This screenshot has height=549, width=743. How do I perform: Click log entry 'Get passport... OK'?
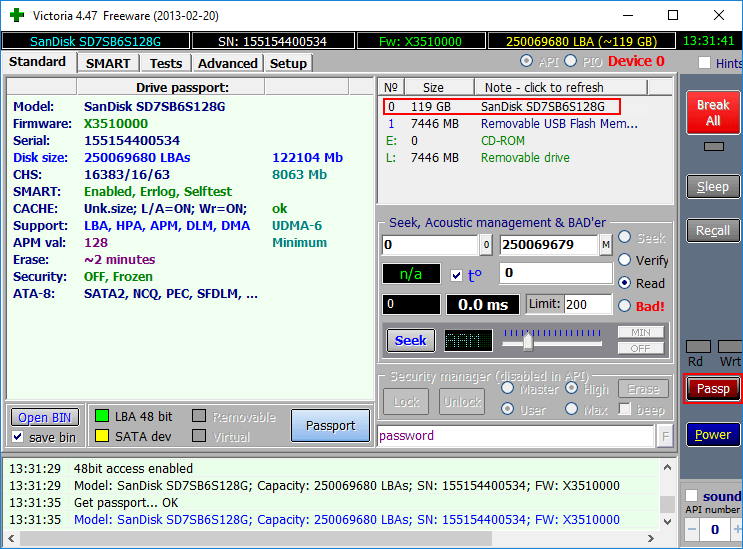click(x=126, y=503)
